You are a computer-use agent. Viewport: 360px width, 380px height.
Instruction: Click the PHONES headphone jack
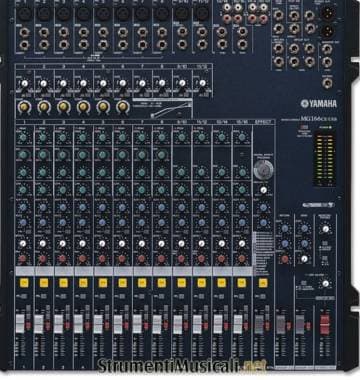[x=328, y=83]
